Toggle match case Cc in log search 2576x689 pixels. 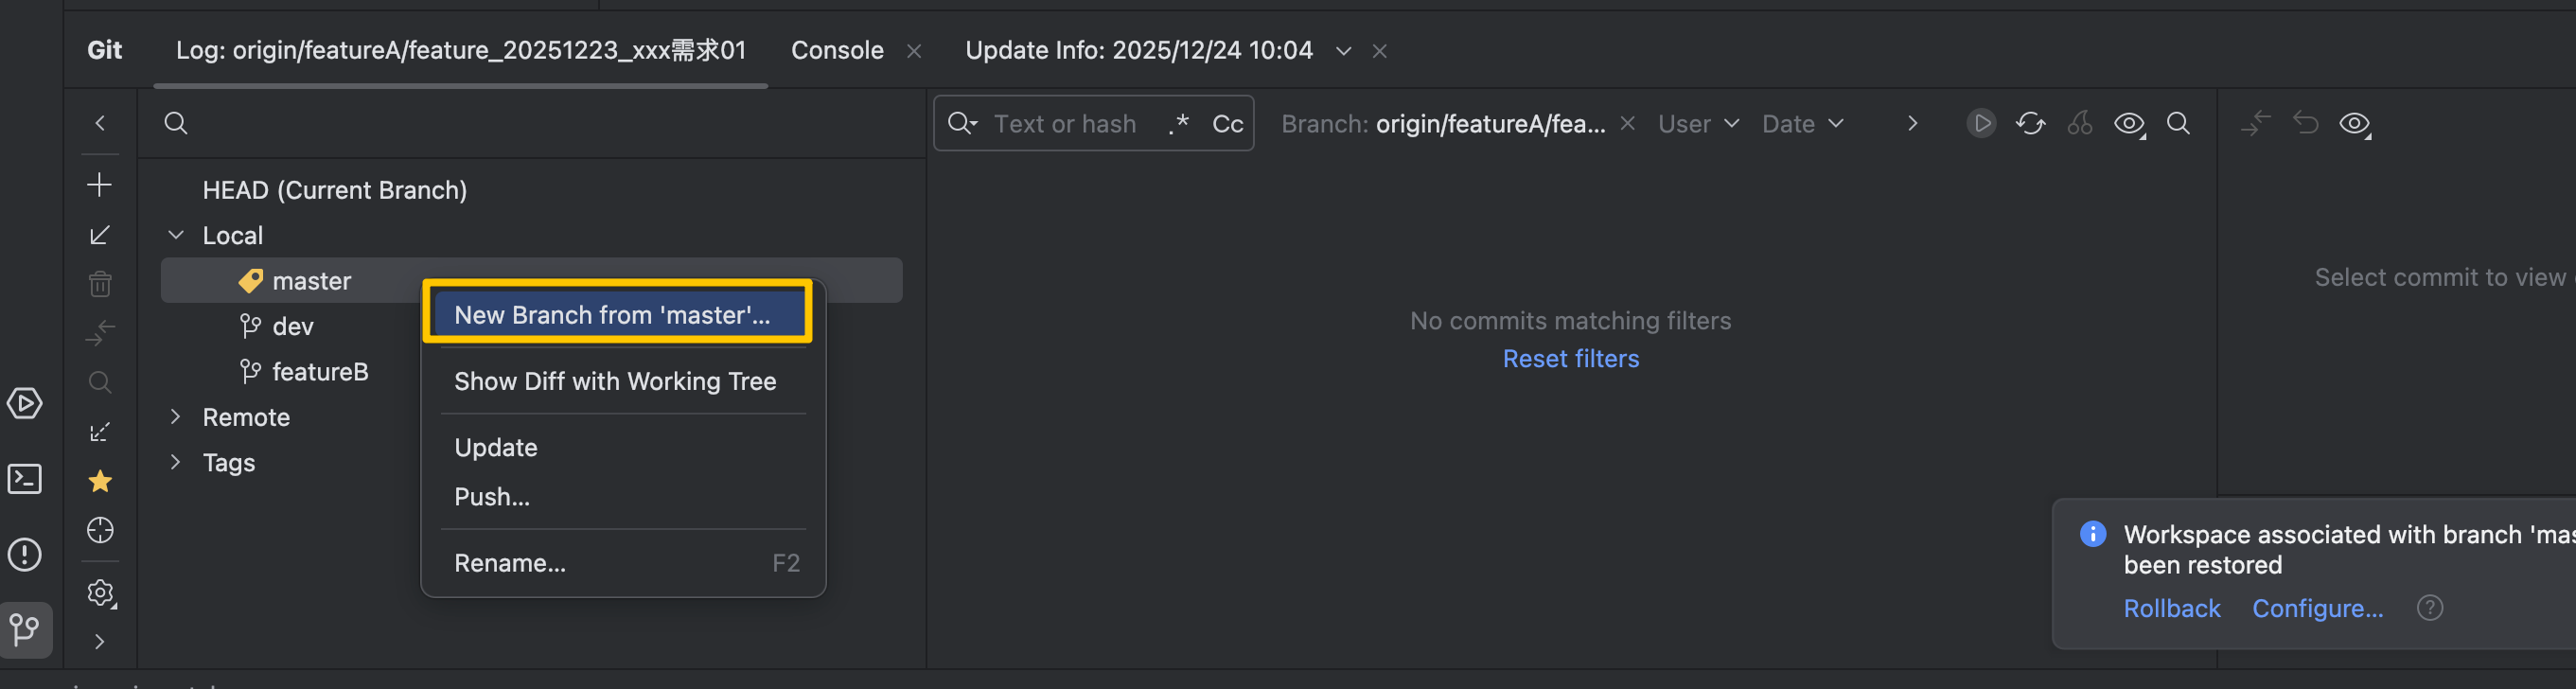(1227, 124)
